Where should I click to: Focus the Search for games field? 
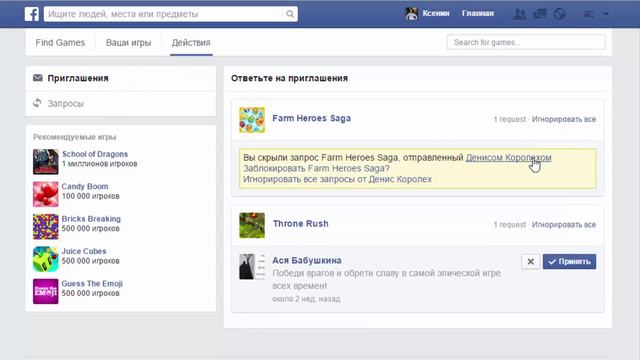coord(526,42)
